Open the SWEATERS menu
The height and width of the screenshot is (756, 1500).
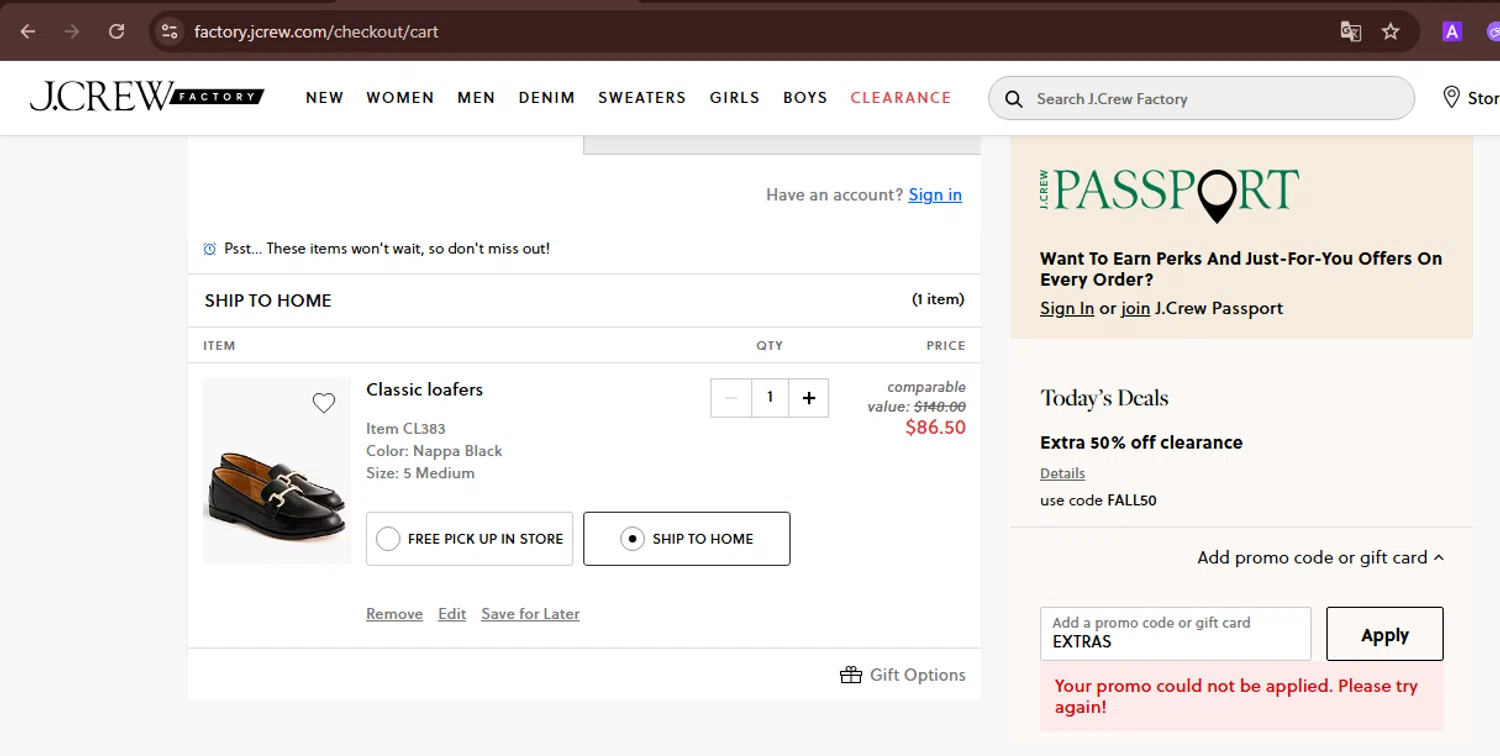point(642,98)
